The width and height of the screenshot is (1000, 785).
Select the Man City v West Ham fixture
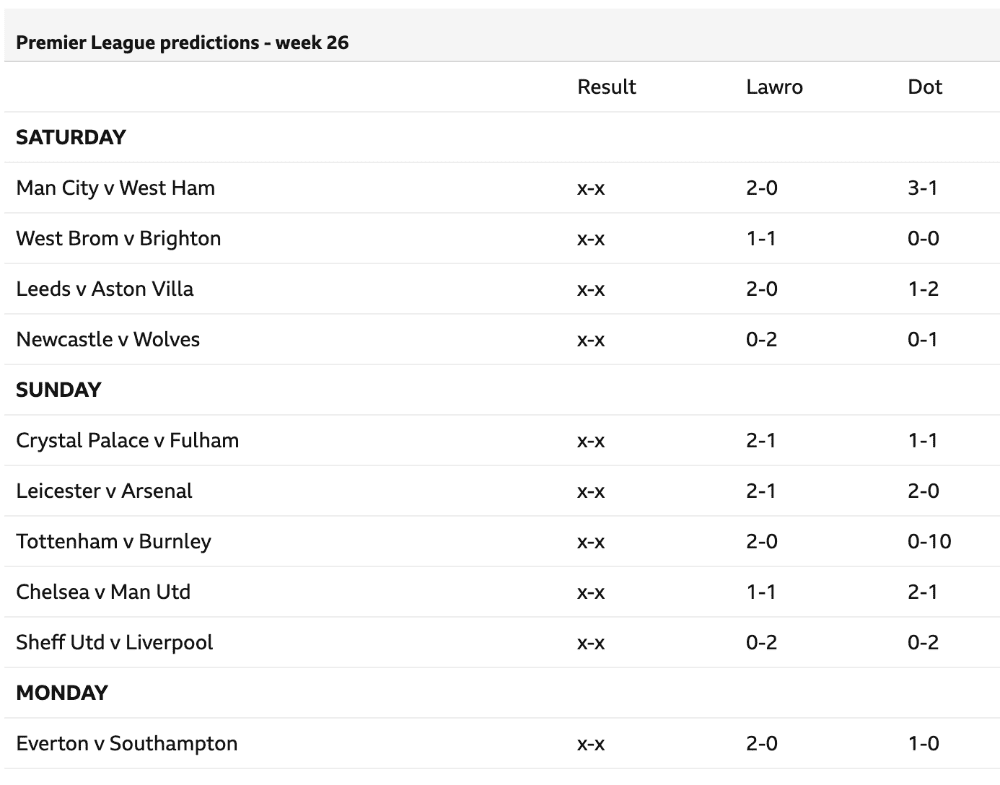pyautogui.click(x=115, y=187)
